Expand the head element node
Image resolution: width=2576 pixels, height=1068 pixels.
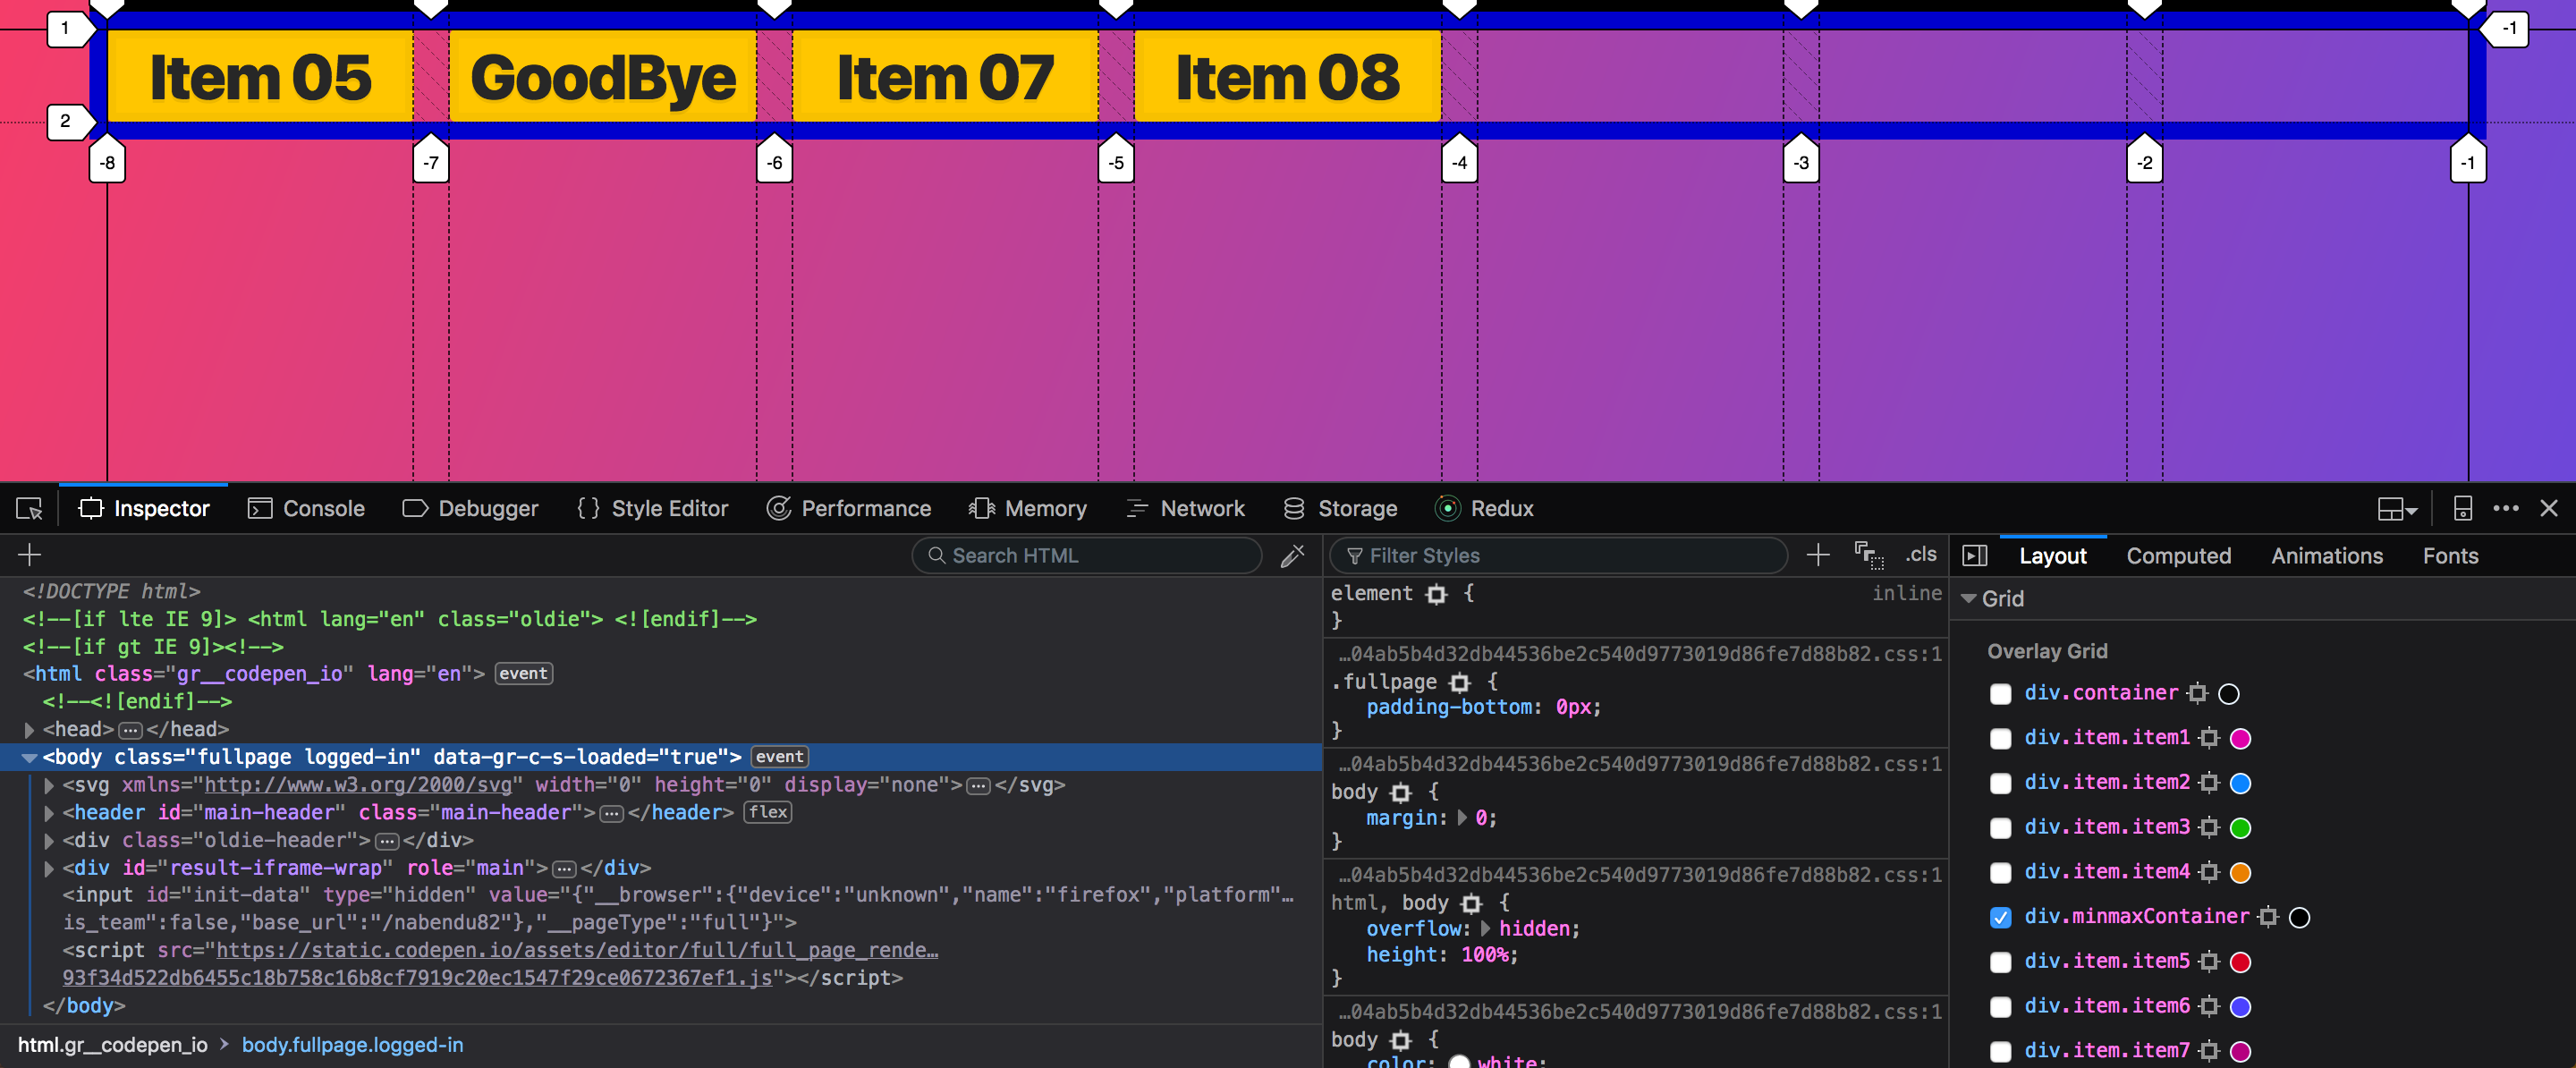coord(29,730)
